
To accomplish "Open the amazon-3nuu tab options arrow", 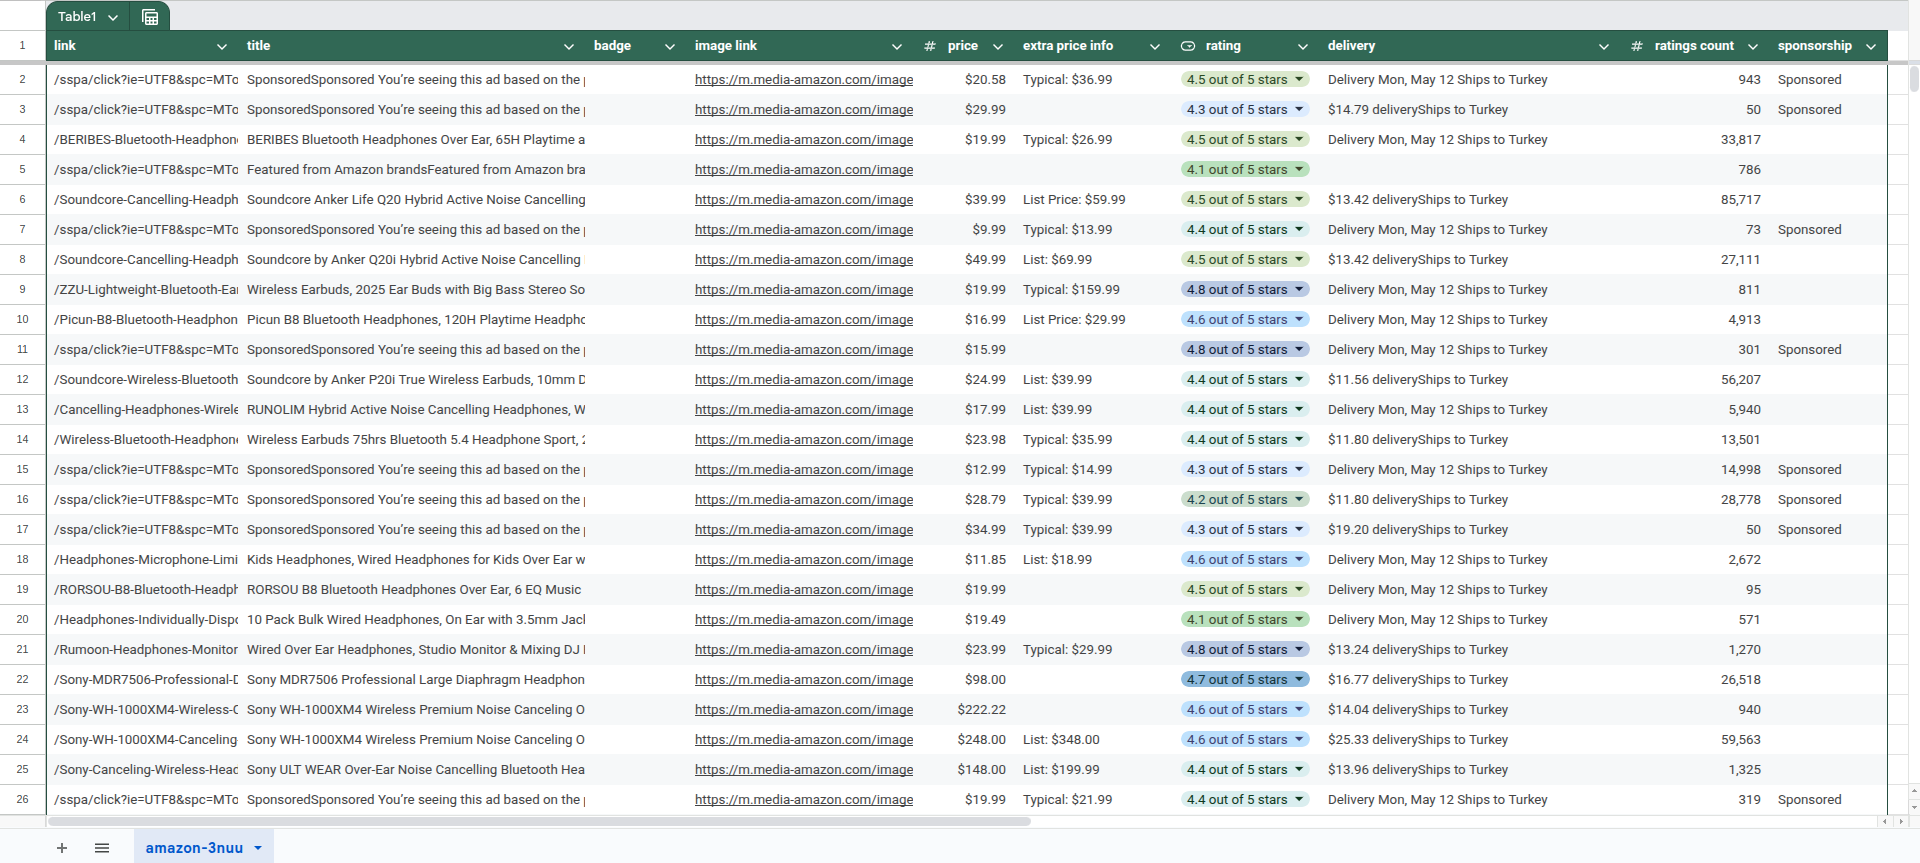I will pos(258,848).
